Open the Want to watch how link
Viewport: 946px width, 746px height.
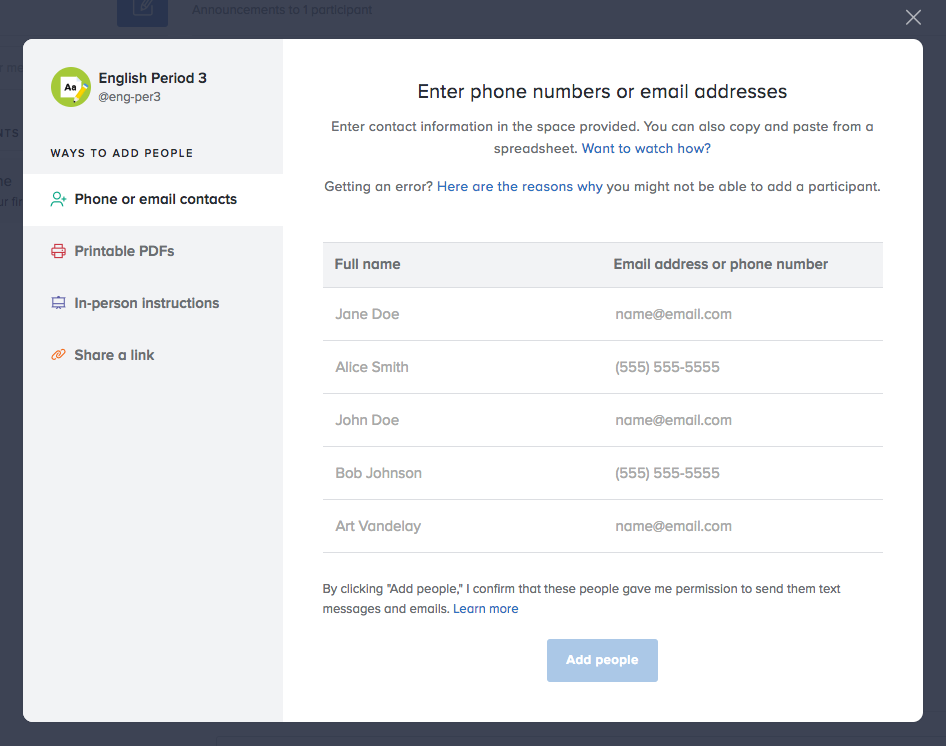click(x=646, y=148)
